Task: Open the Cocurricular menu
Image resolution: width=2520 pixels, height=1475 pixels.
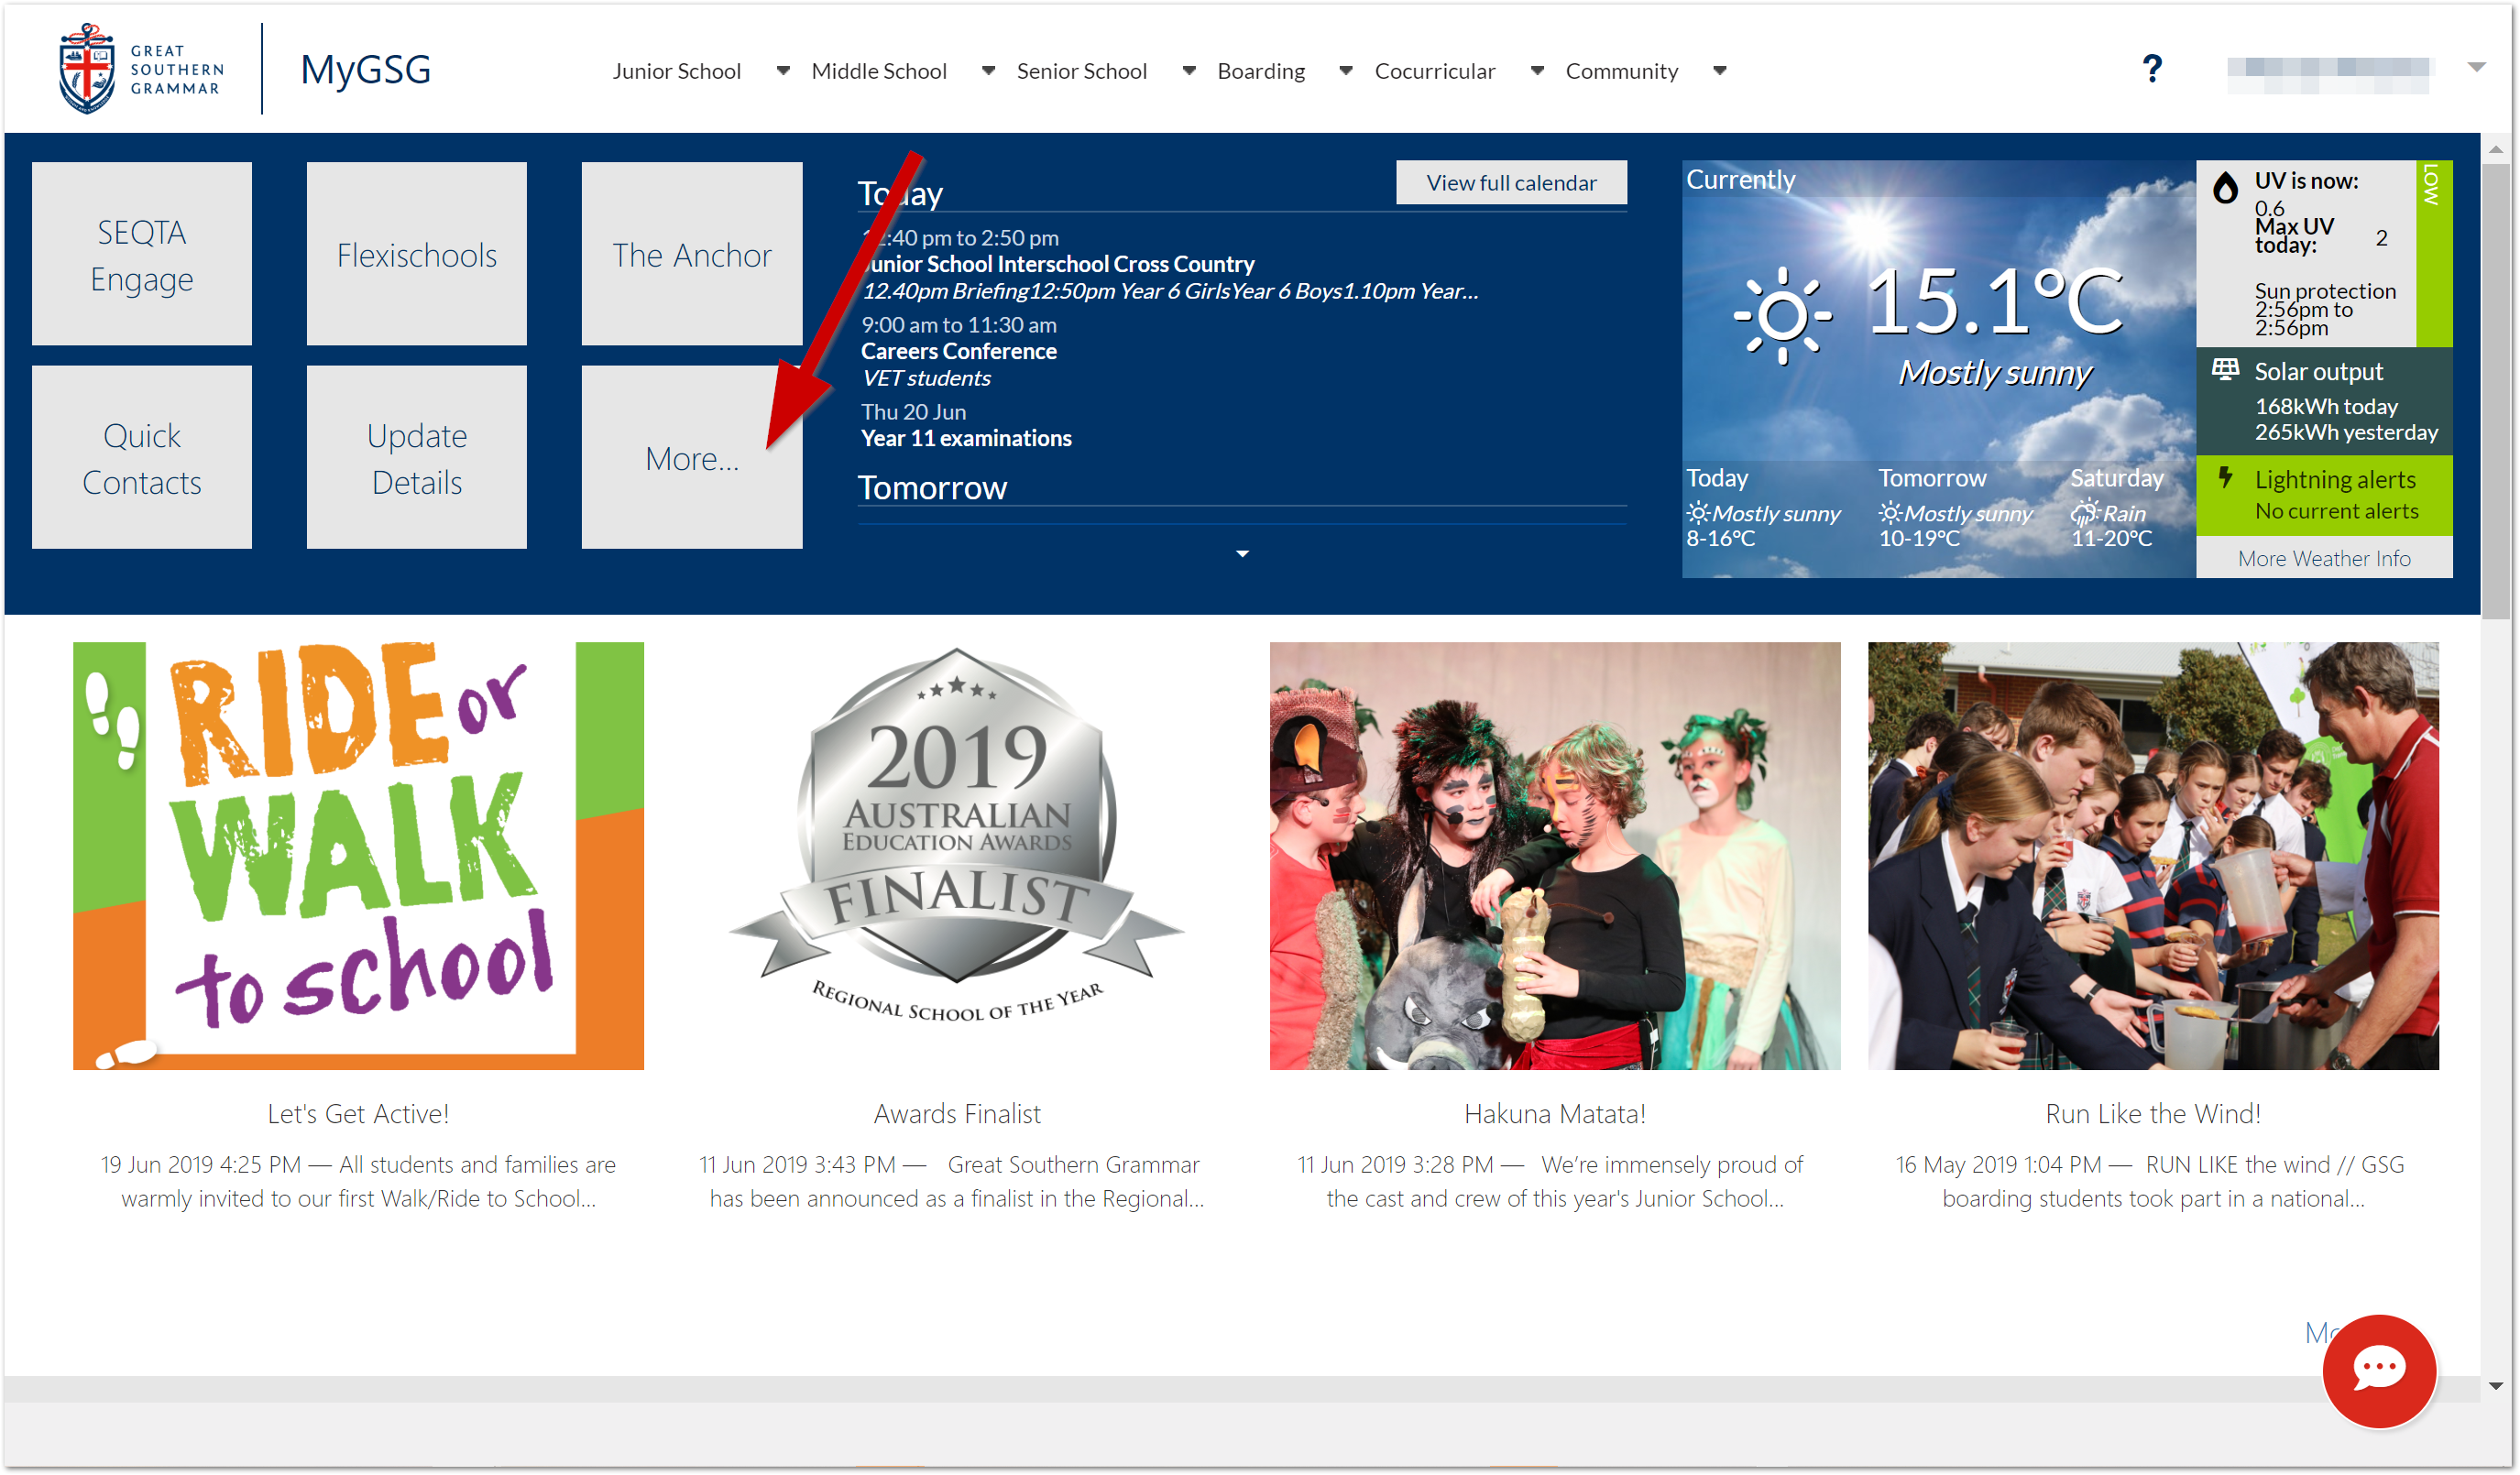Action: pyautogui.click(x=1434, y=71)
